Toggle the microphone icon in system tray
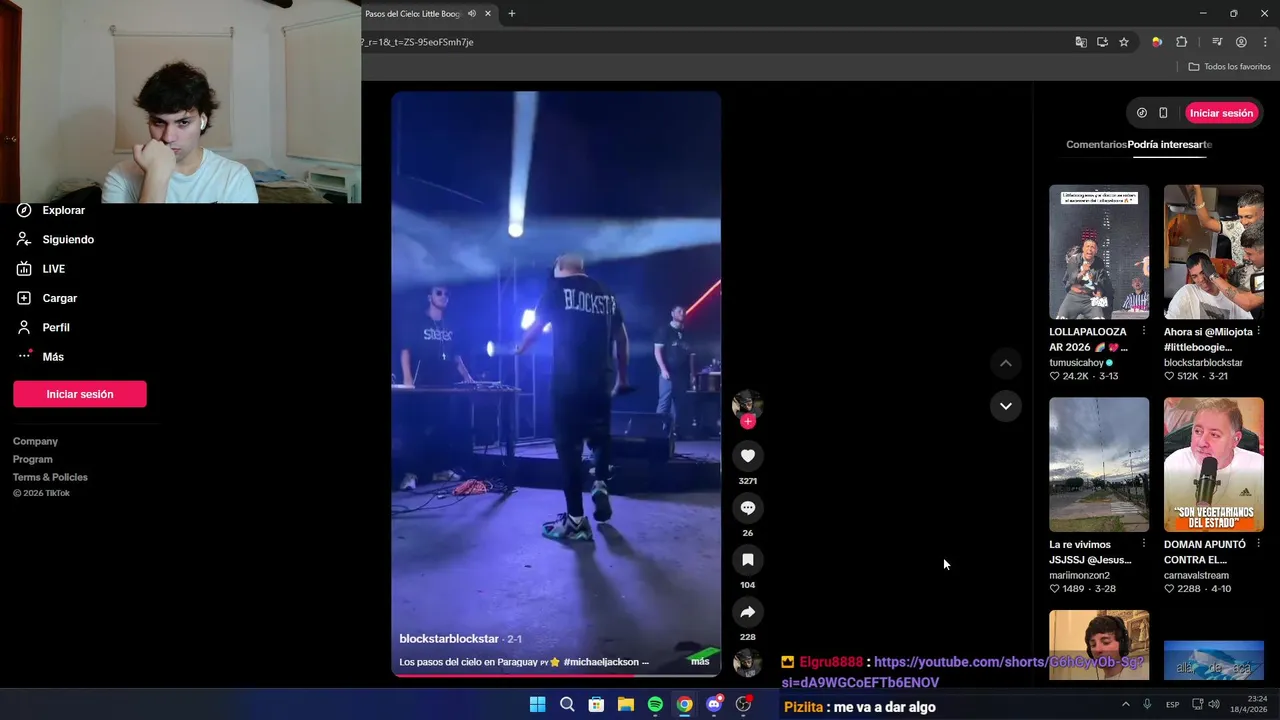Screen dimensions: 1280x720 tap(1147, 704)
